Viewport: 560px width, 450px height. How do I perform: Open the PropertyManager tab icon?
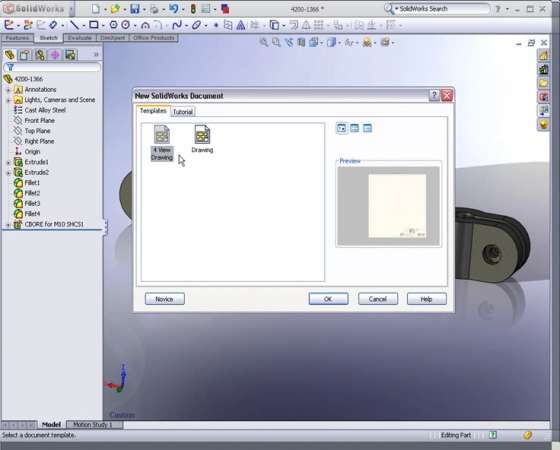[25, 55]
